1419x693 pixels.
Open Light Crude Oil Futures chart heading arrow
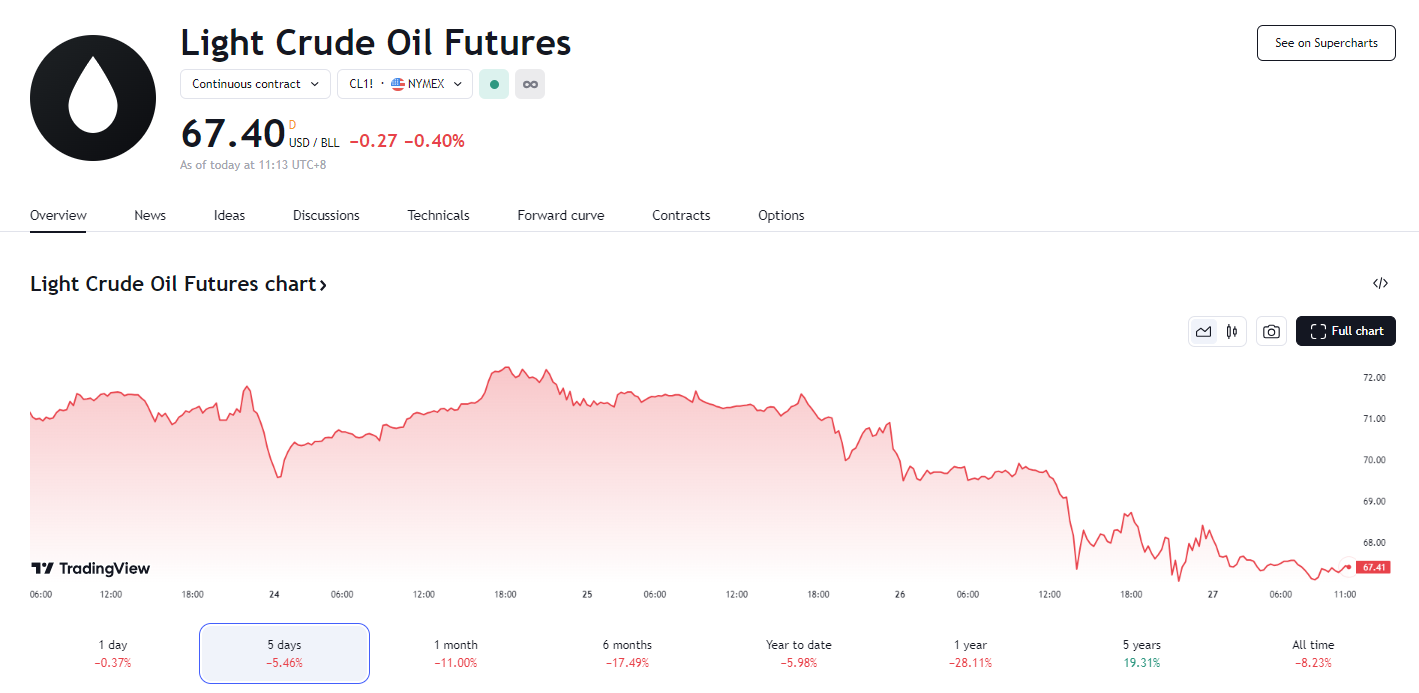322,285
